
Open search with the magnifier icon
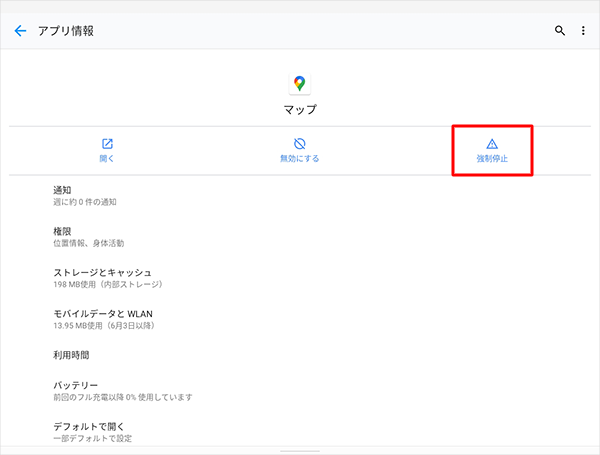pos(560,31)
